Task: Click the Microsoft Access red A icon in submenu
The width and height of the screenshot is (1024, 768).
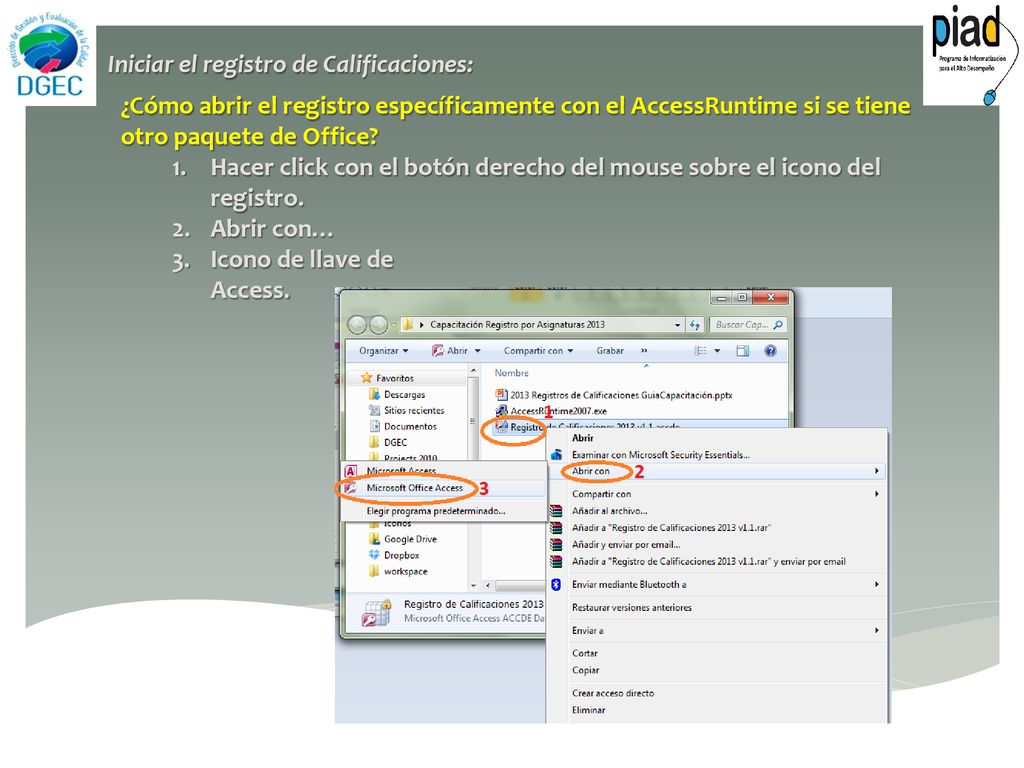Action: (351, 471)
